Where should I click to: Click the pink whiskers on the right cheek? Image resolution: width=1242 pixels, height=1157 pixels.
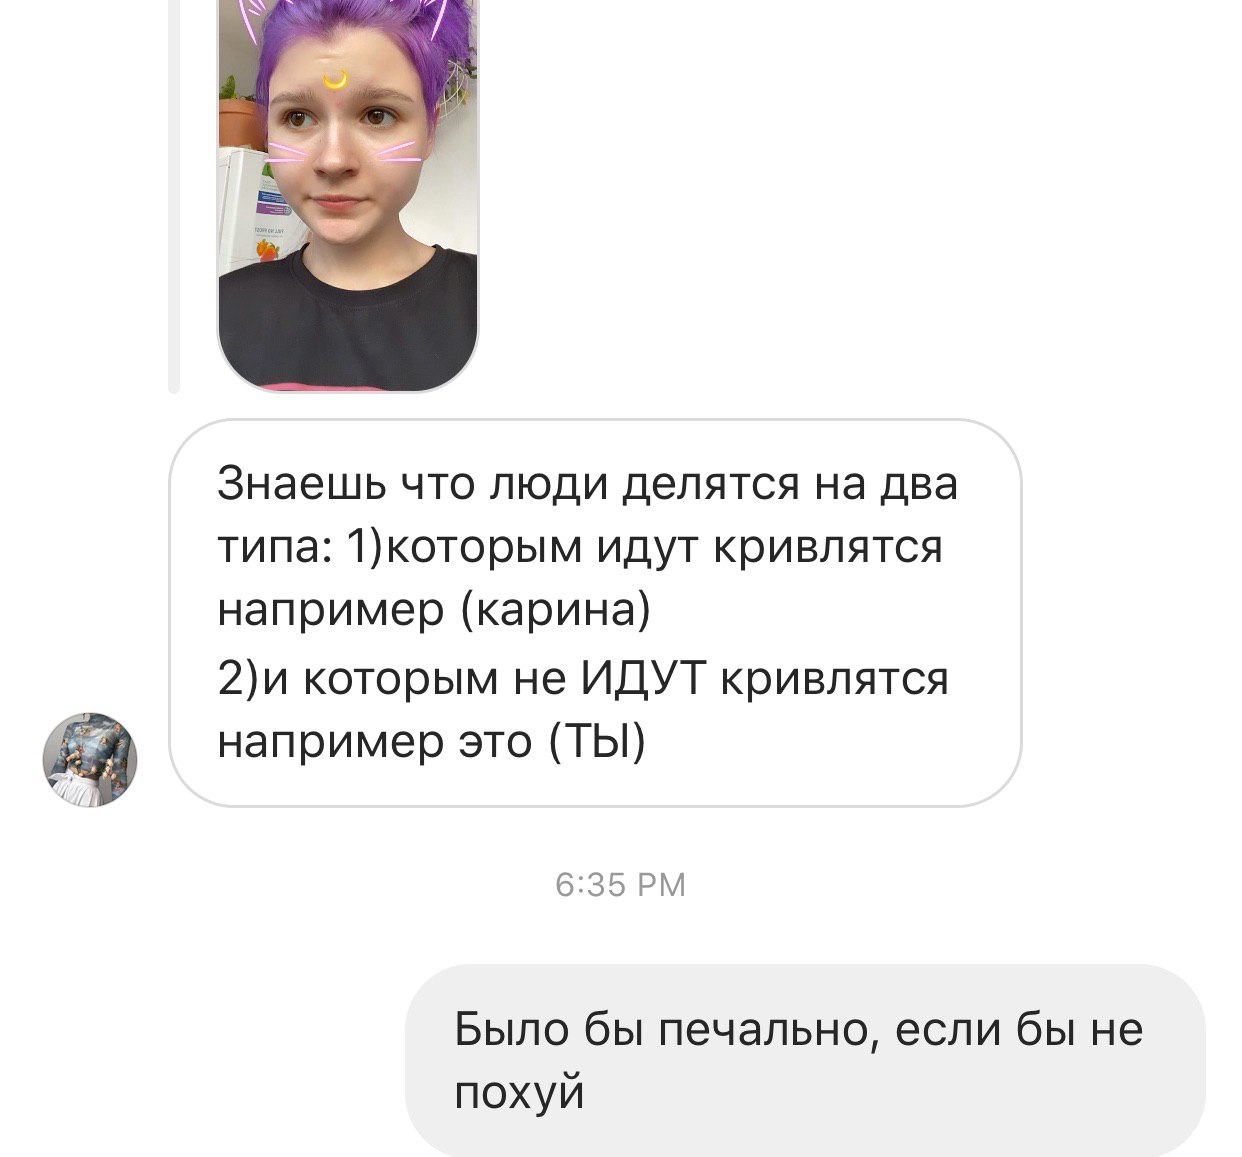pos(398,152)
